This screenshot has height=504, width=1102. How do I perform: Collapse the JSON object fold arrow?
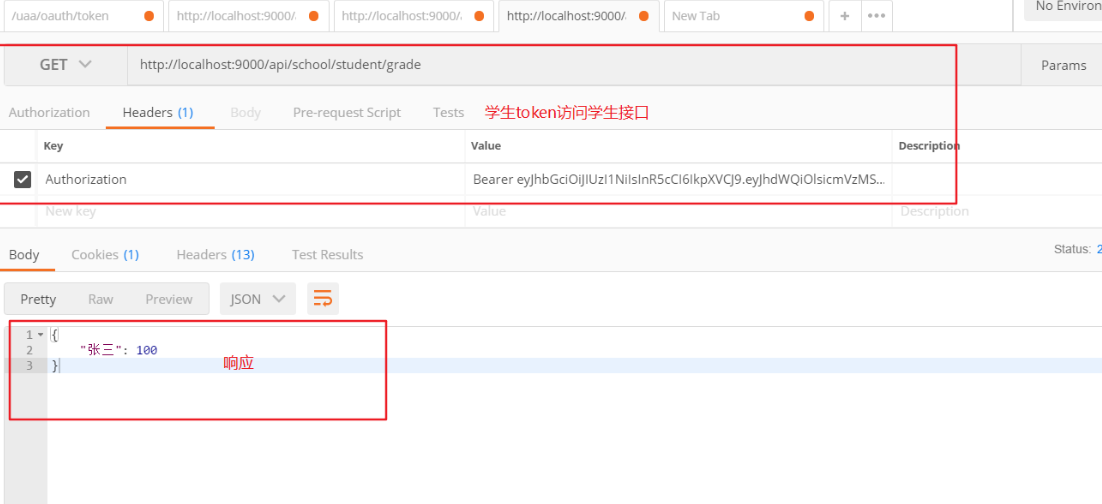[40, 335]
